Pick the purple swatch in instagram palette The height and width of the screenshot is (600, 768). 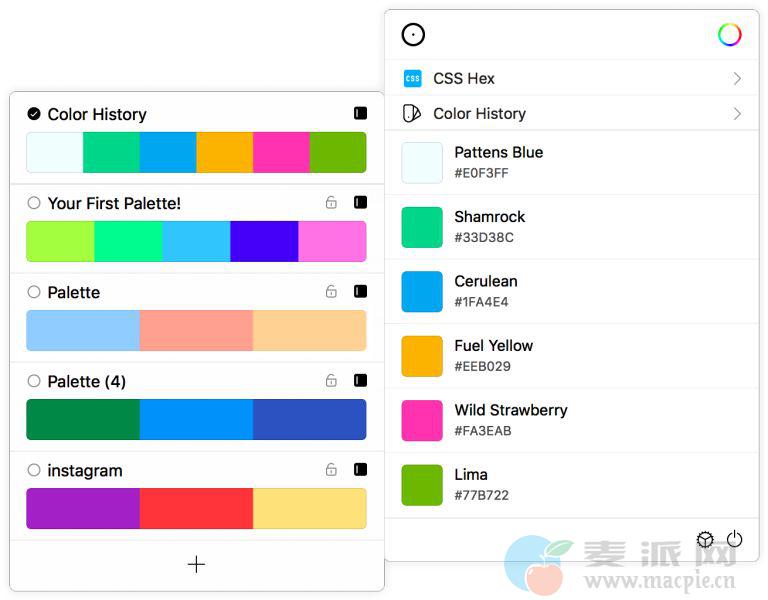(83, 508)
